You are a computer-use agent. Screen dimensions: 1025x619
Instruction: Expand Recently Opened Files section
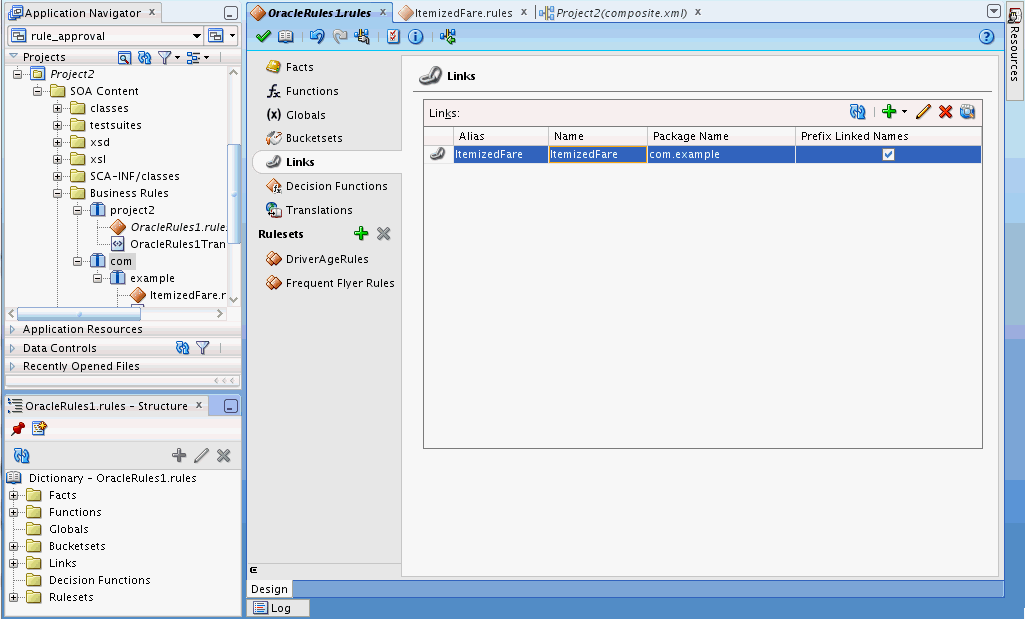[x=12, y=366]
